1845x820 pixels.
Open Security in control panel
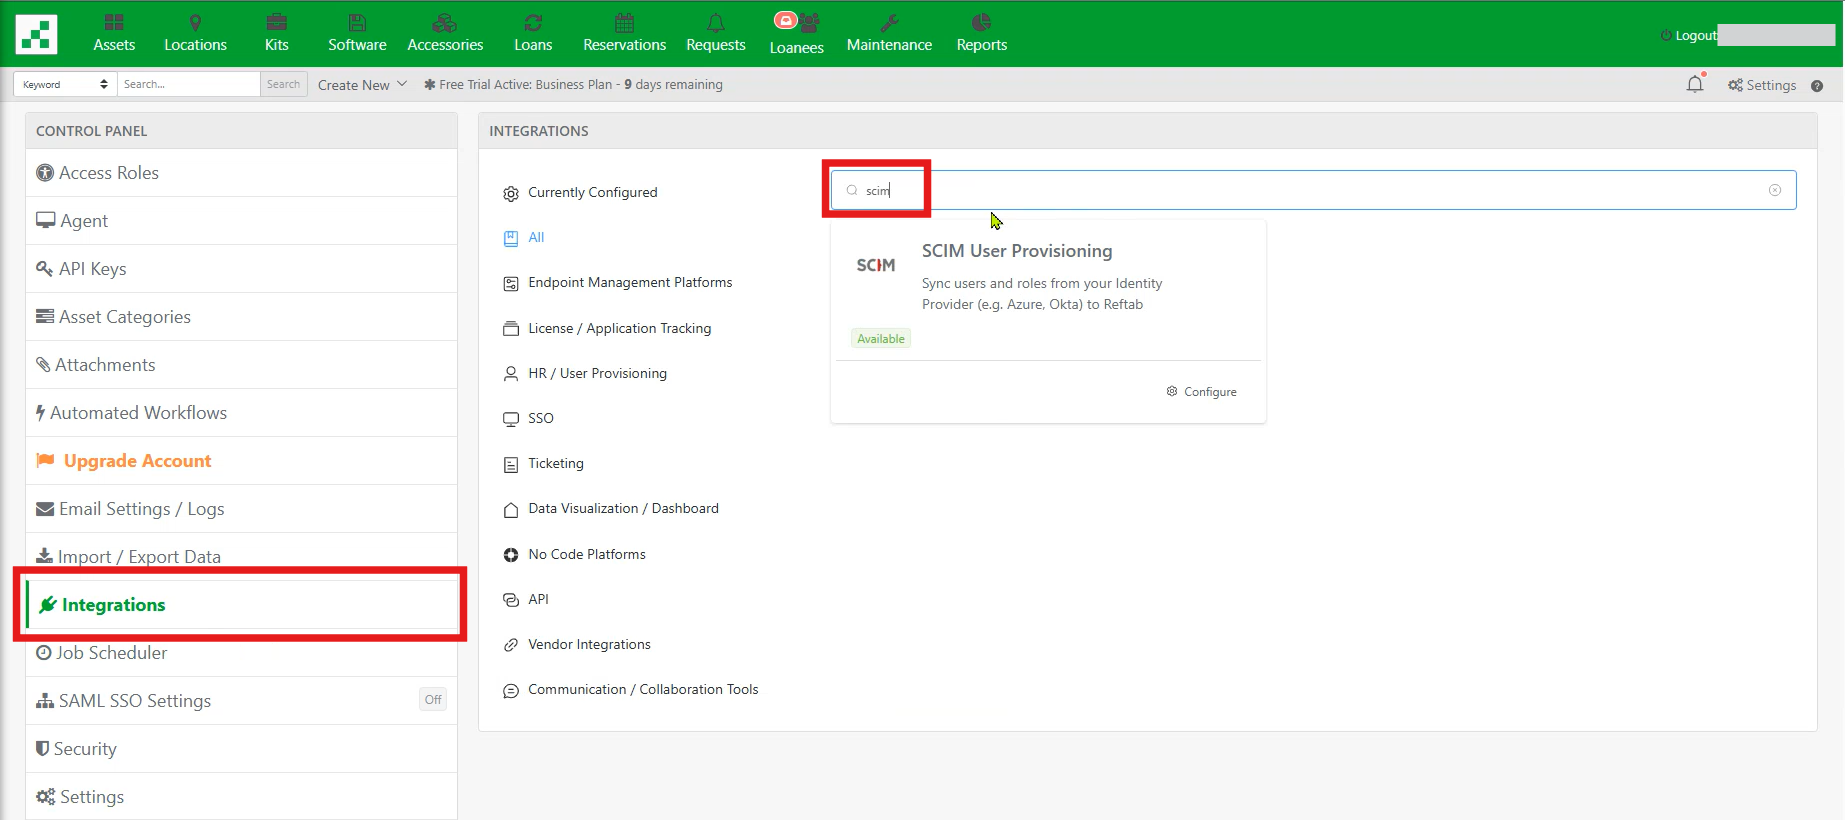[241, 749]
